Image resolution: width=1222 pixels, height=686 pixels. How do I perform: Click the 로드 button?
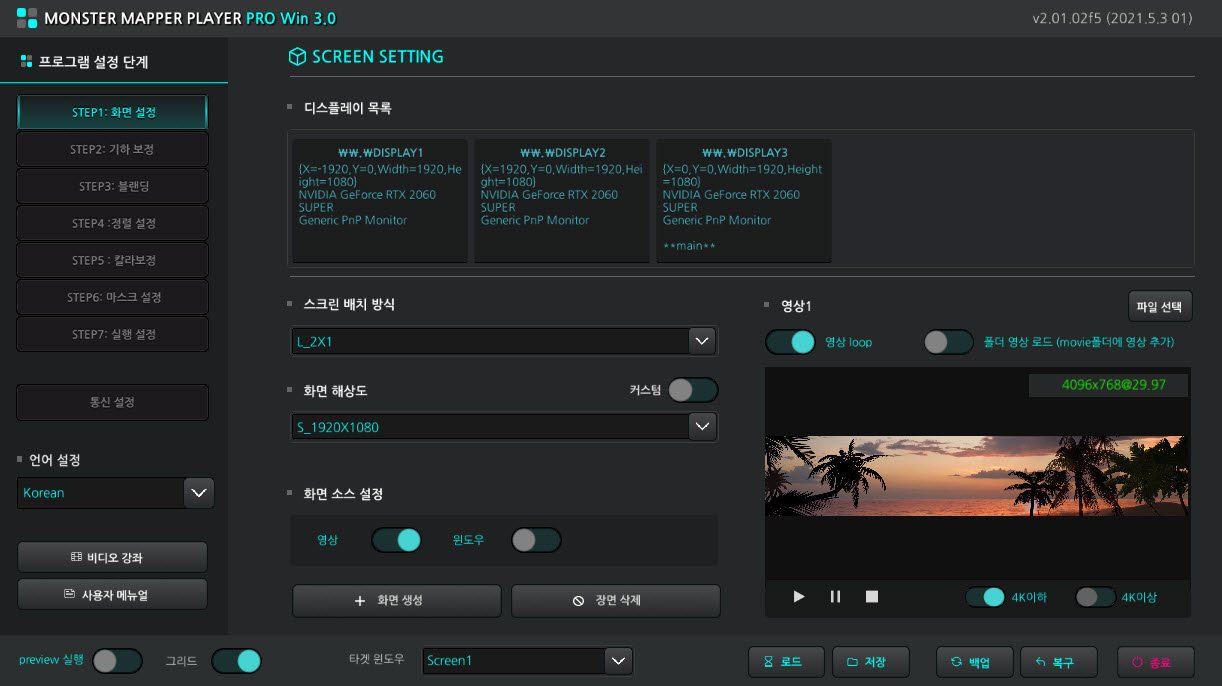point(786,662)
